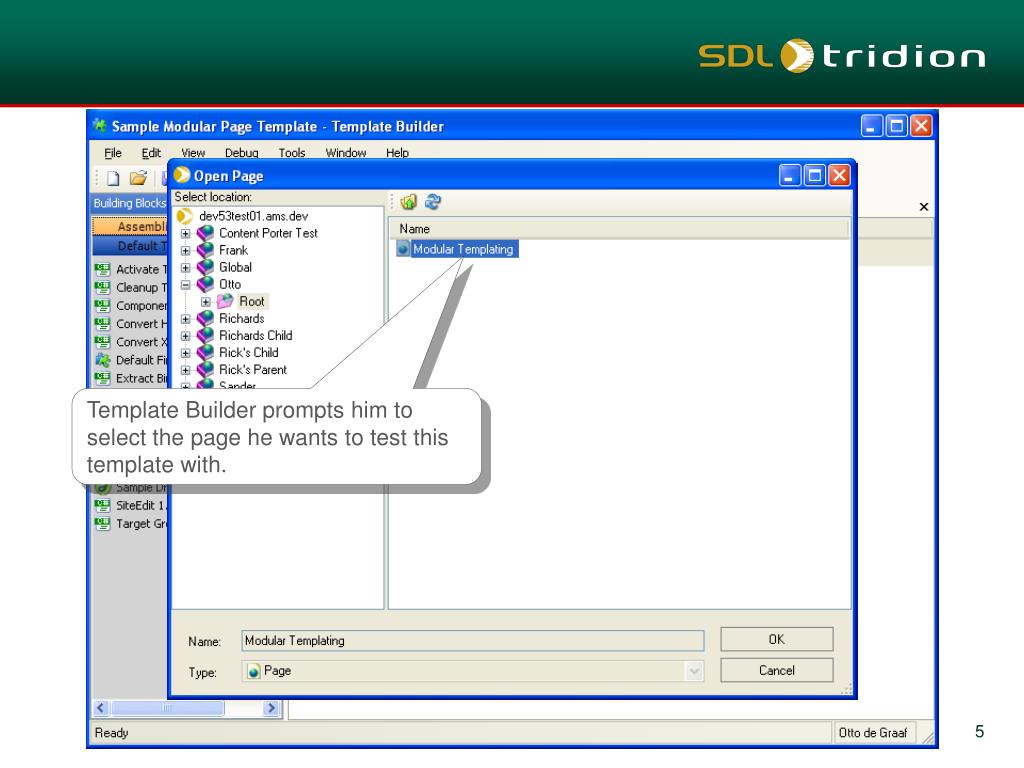Select the 'Frank' tree label
Screen dimensions: 1024x768
233,250
